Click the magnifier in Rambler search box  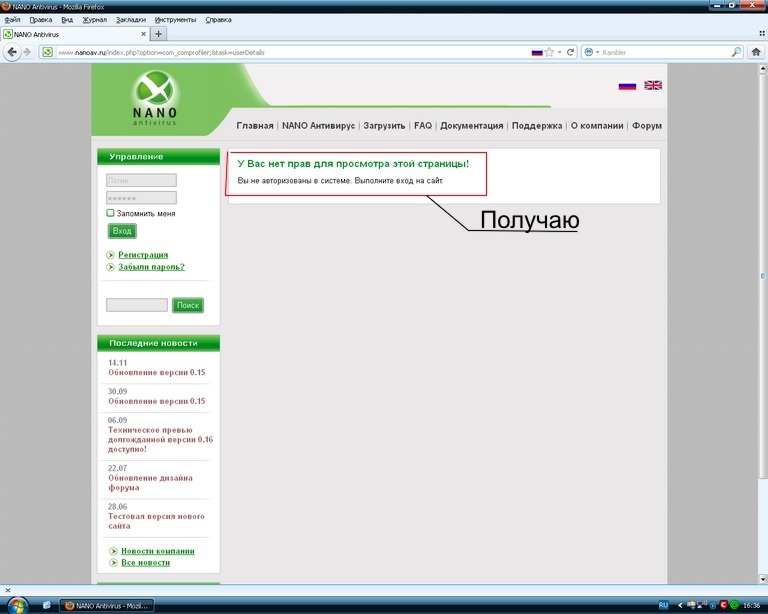(736, 52)
